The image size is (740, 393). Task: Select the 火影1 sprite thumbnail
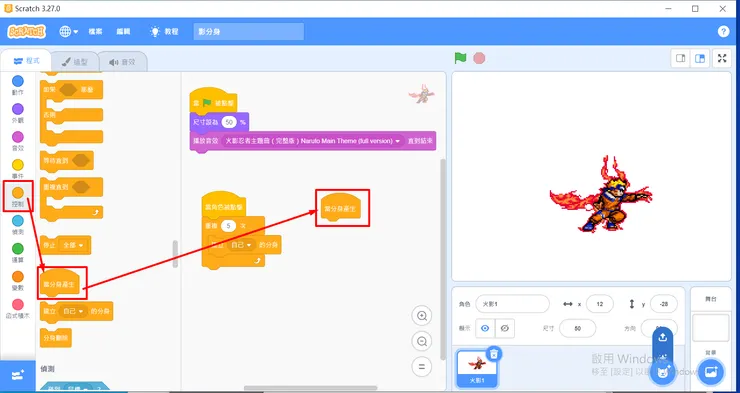pos(477,368)
